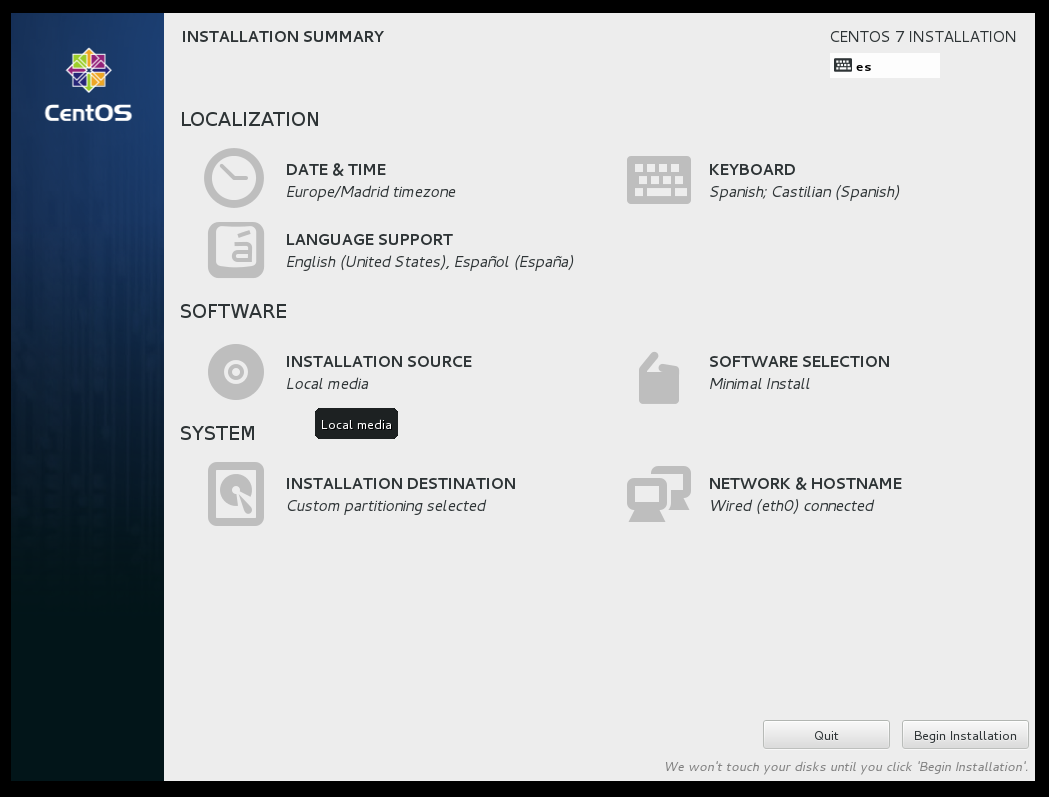
Task: Switch keyboard layout via 'es' indicator
Action: (x=884, y=66)
